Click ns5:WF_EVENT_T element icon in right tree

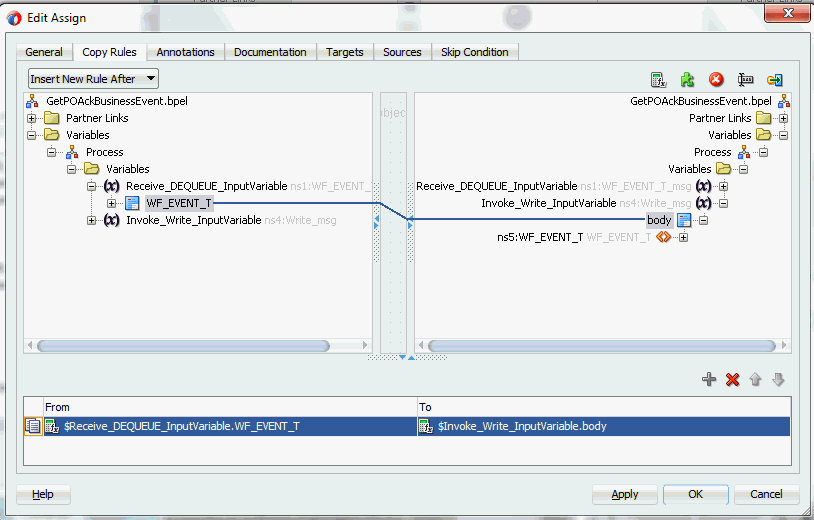663,237
